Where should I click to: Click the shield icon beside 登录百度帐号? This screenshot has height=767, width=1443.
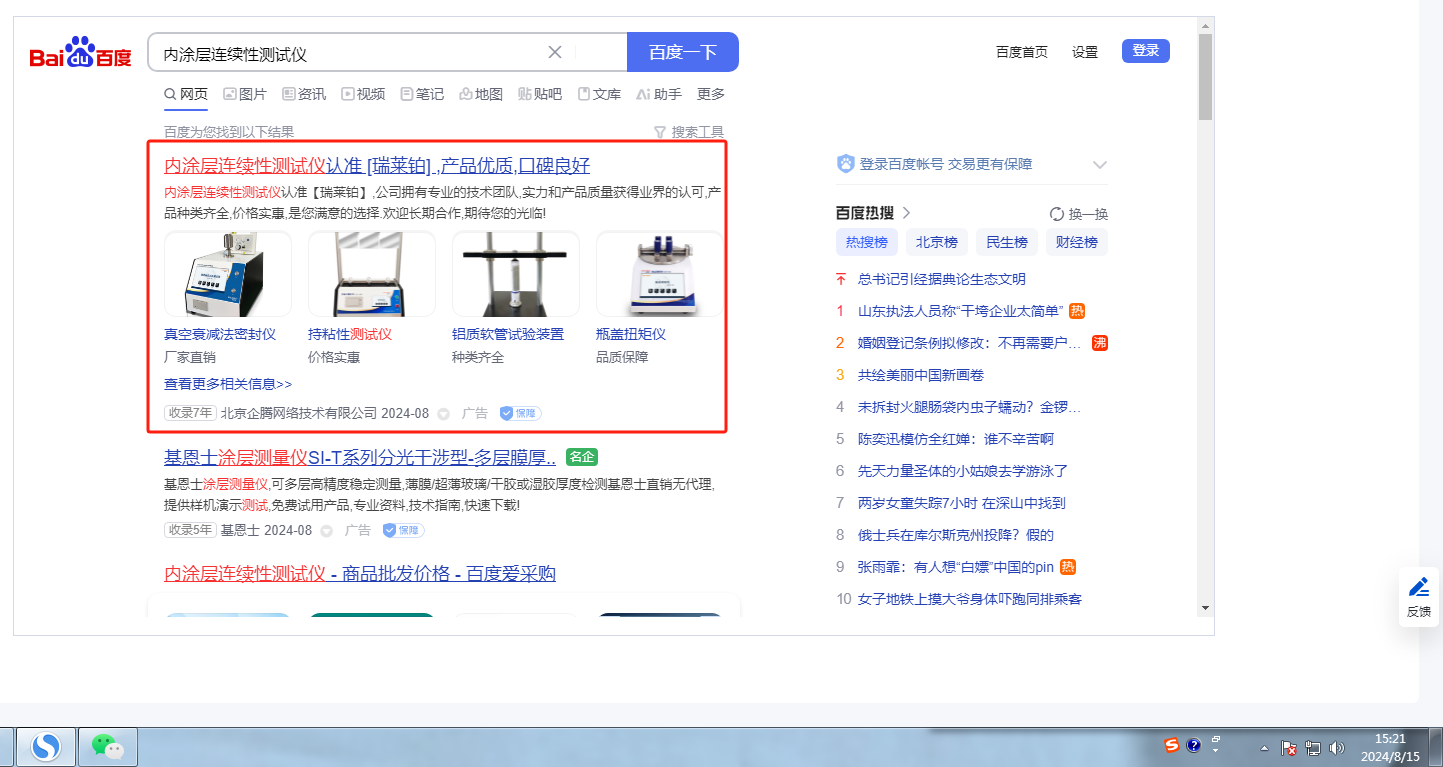tap(845, 164)
